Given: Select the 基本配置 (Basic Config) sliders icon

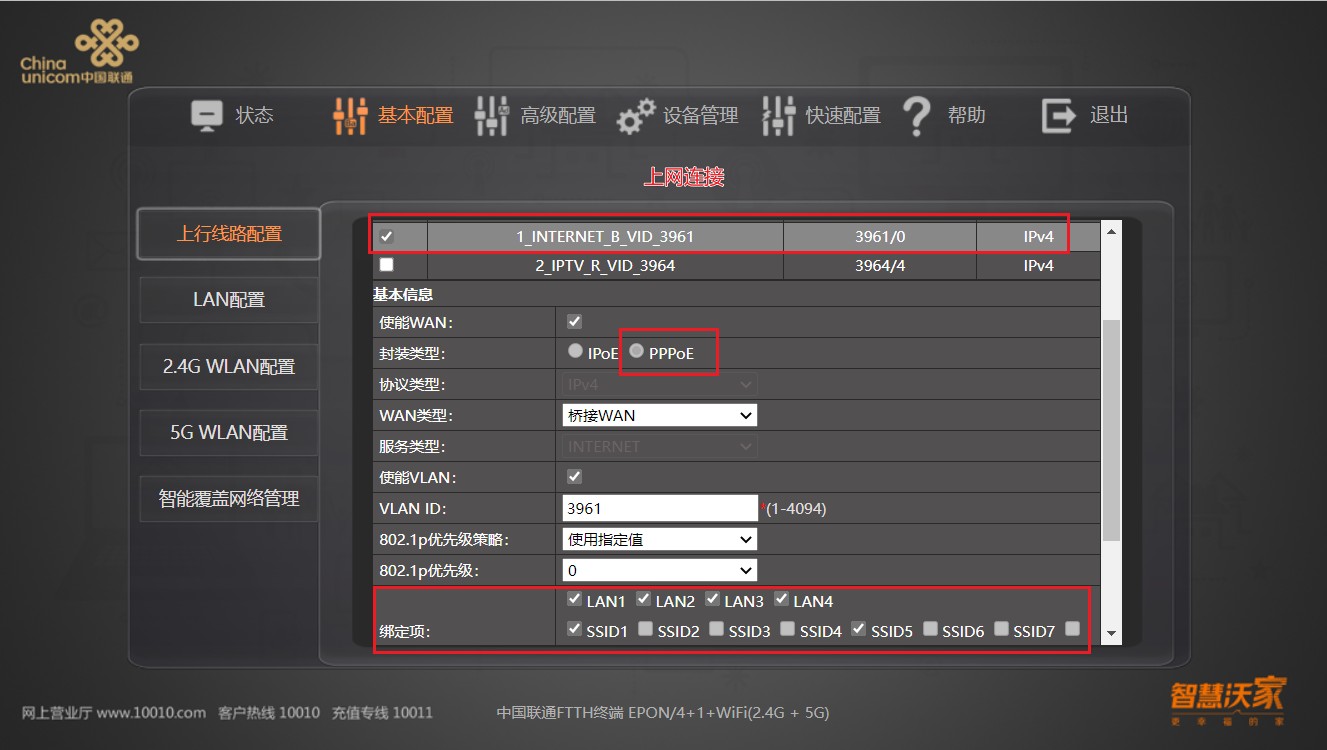Looking at the screenshot, I should tap(349, 115).
